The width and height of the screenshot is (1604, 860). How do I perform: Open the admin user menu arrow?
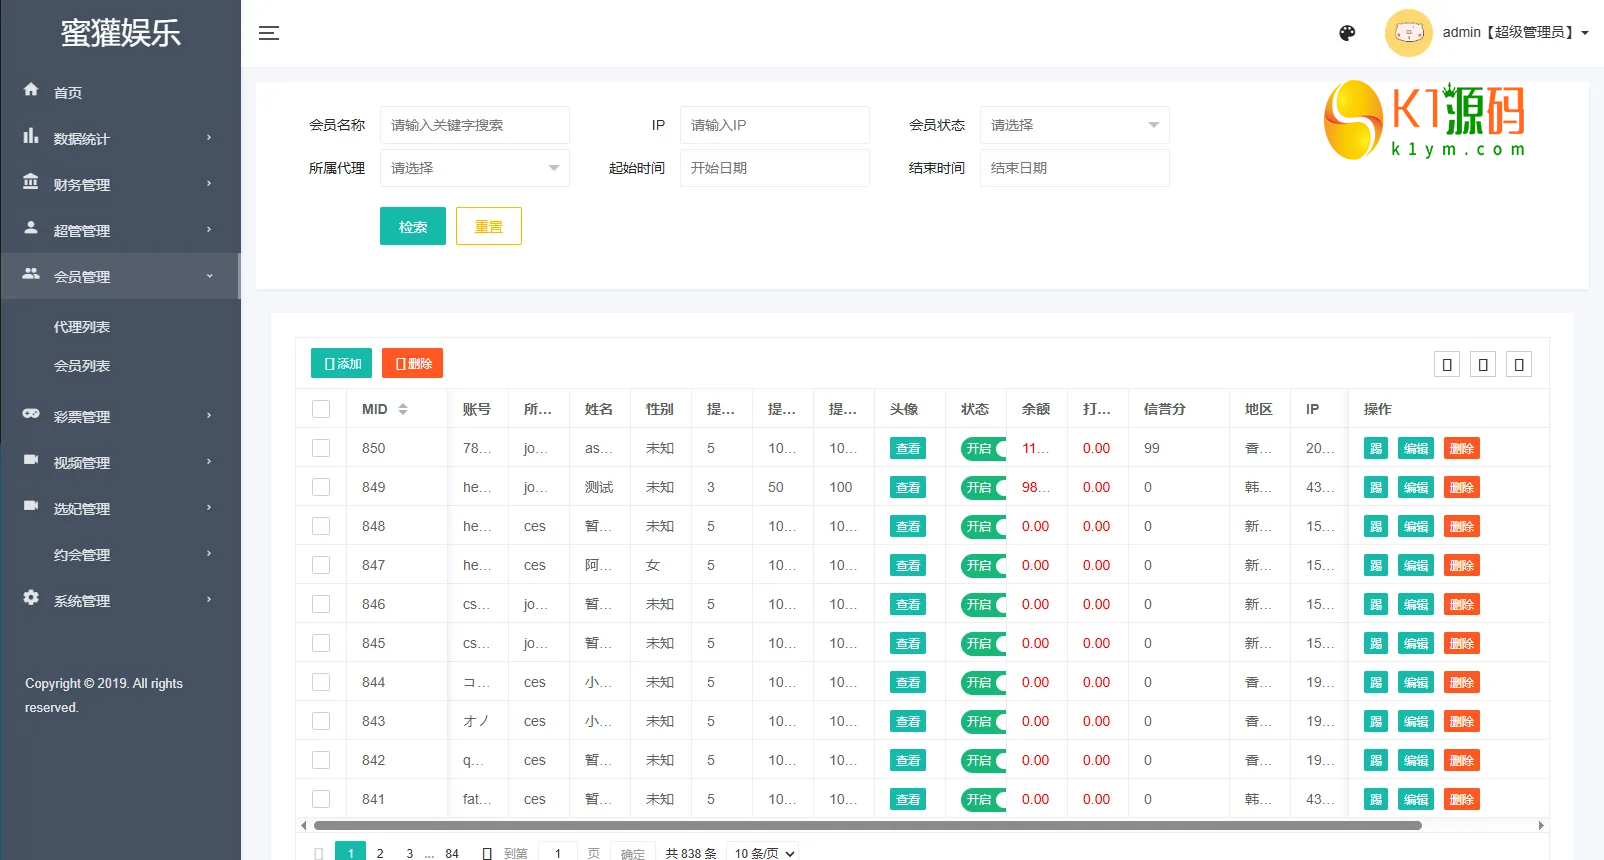tap(1585, 33)
